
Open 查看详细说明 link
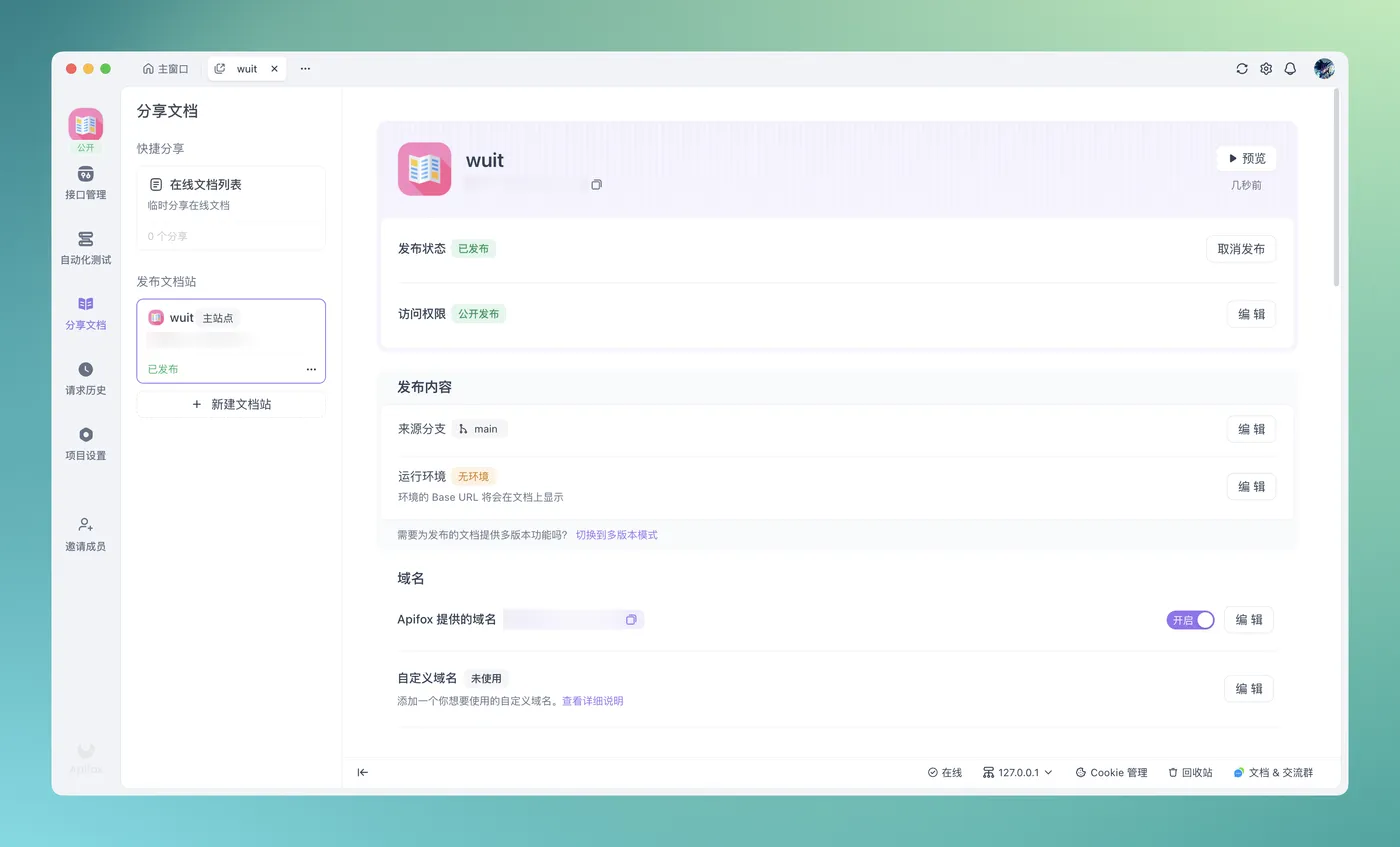pos(592,701)
